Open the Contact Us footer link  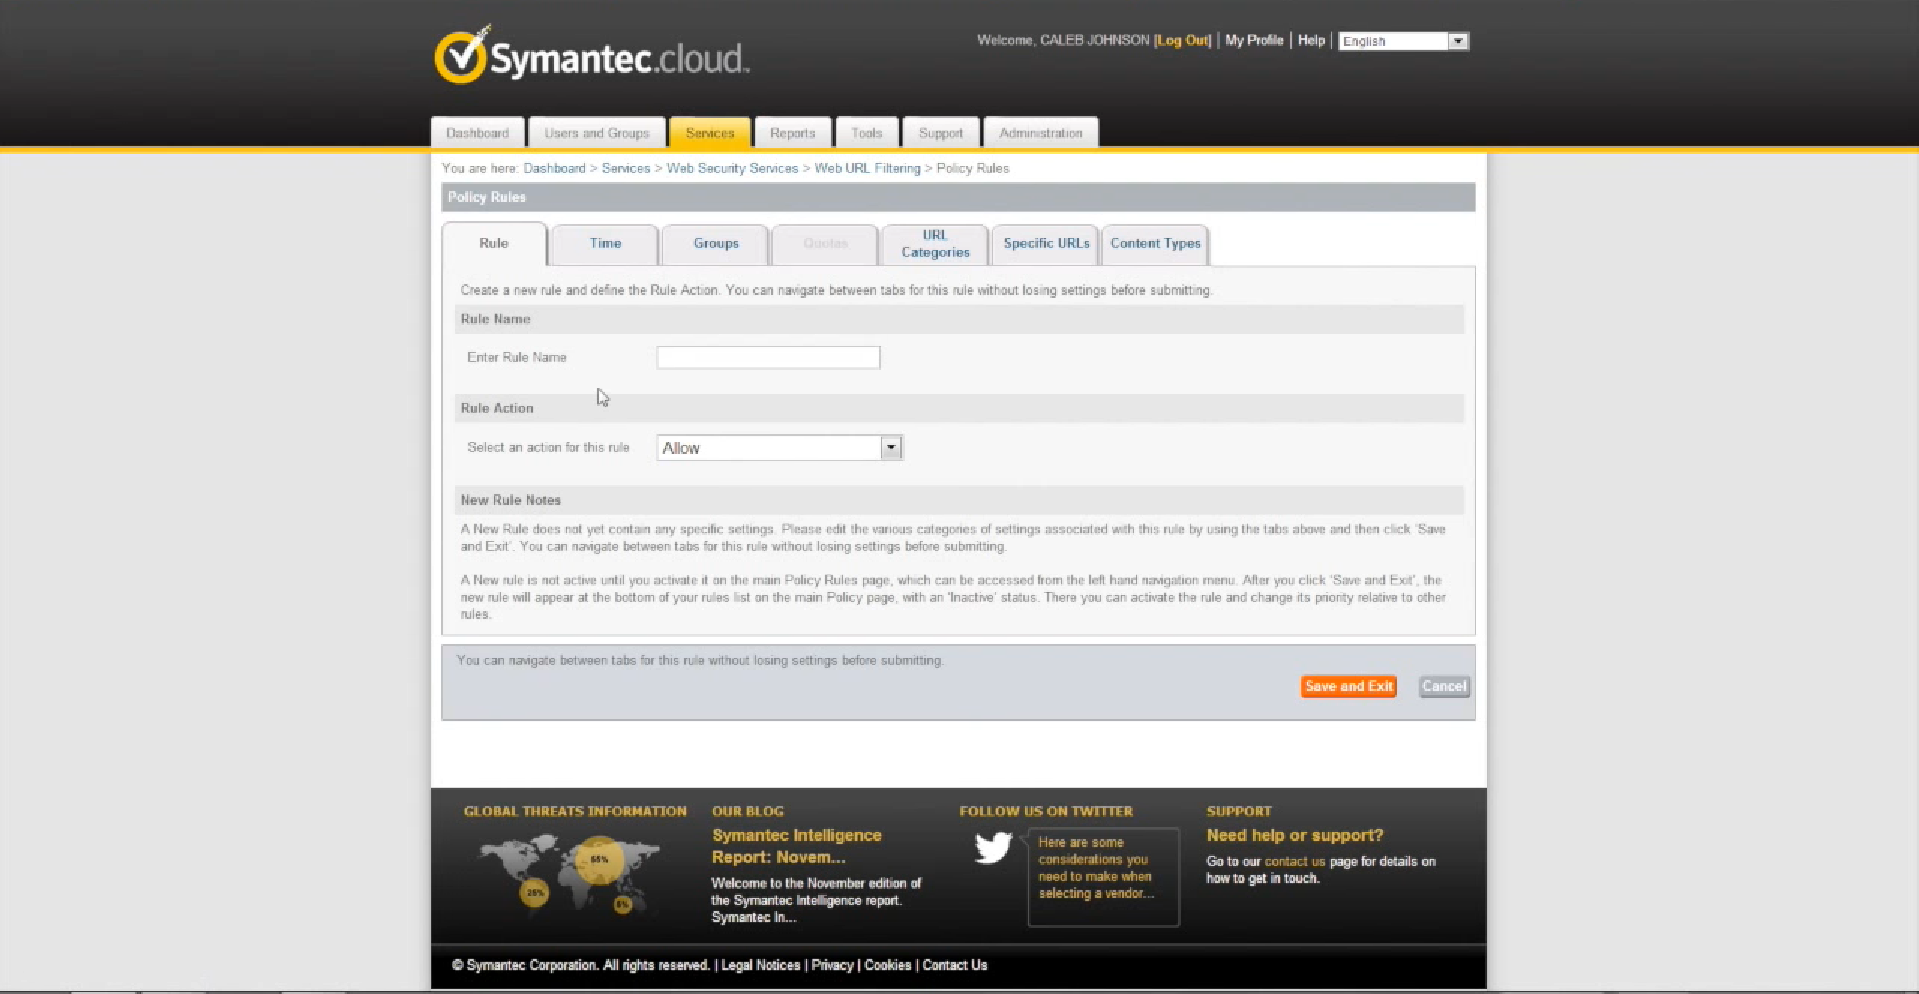click(x=954, y=965)
